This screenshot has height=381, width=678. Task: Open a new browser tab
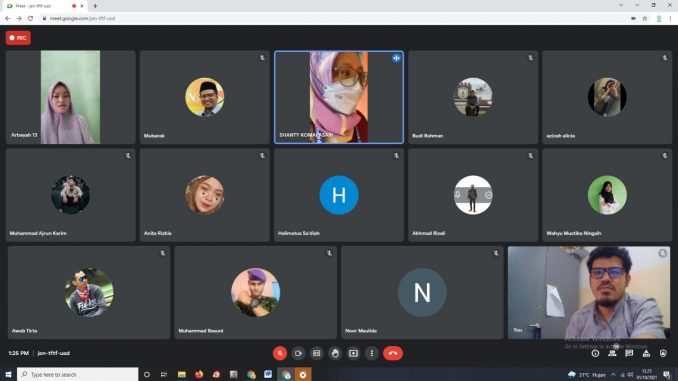coord(95,6)
